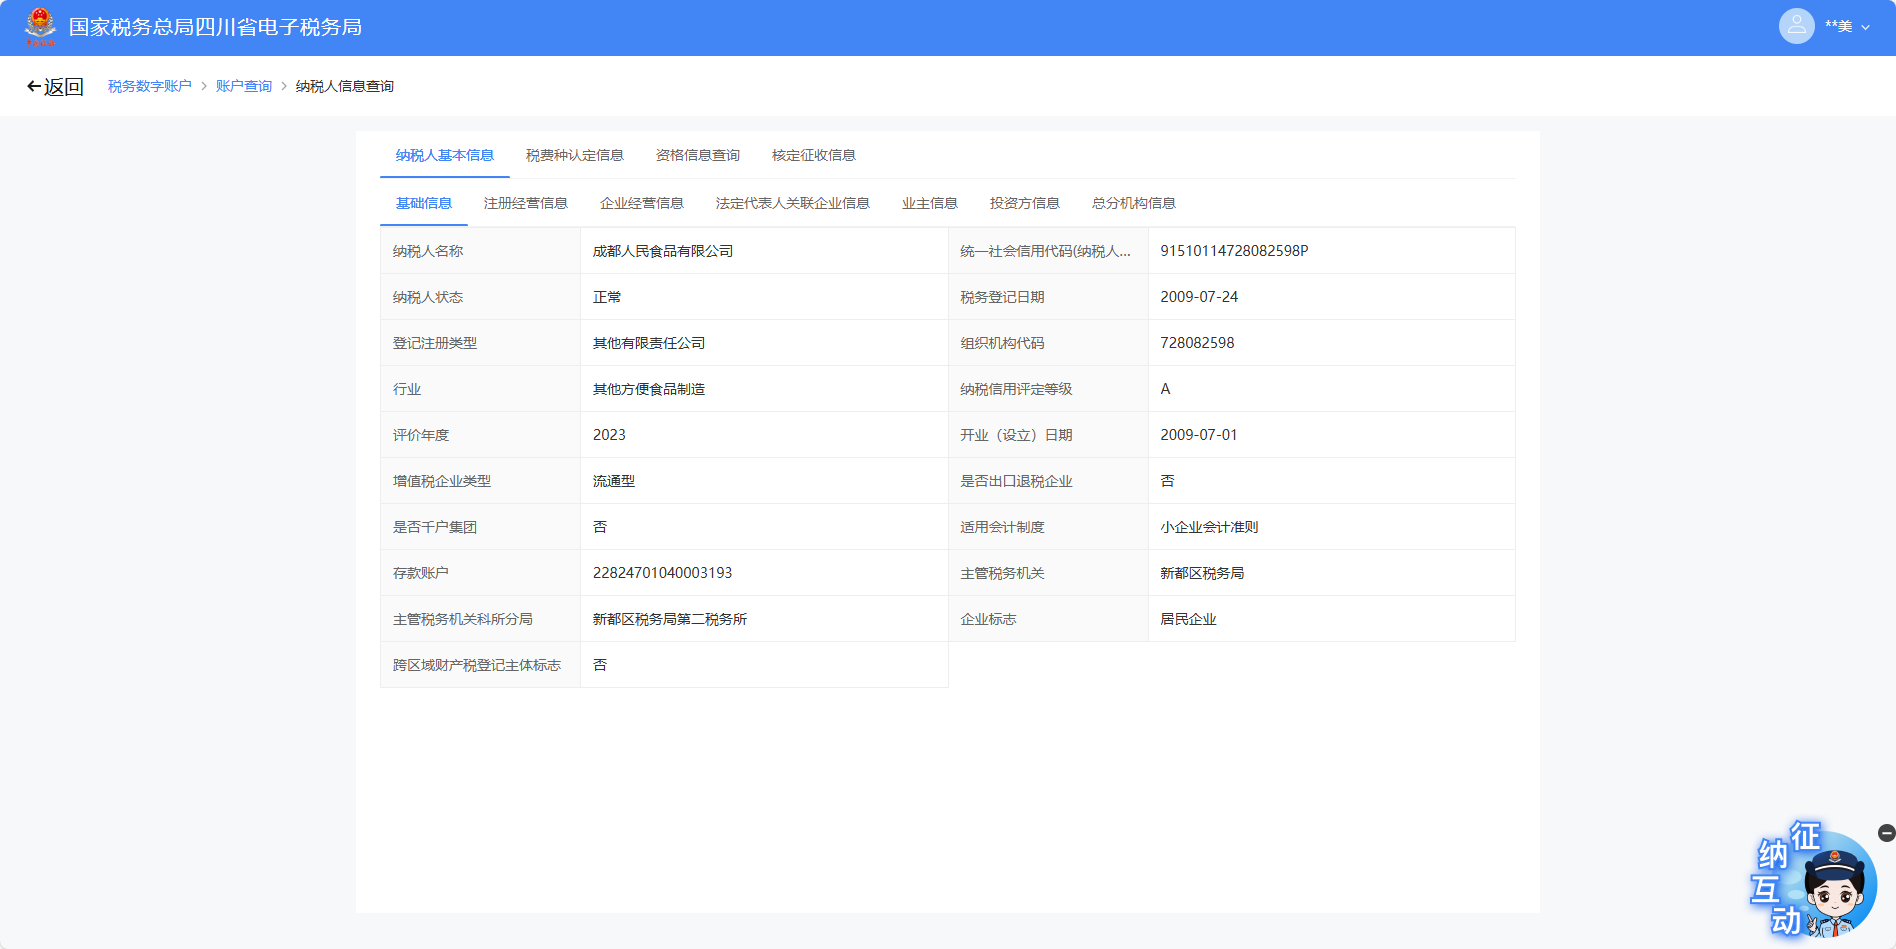The height and width of the screenshot is (949, 1896).
Task: Select the 纳税人基本信息 tab
Action: pyautogui.click(x=444, y=155)
